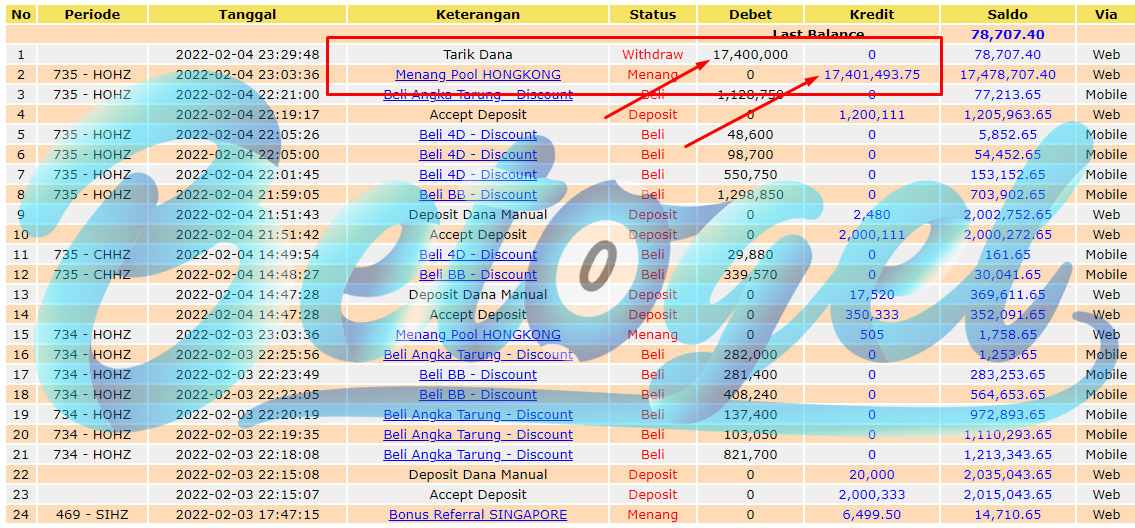
Task: Open Beli BB - Discount link in row 8
Action: [478, 195]
